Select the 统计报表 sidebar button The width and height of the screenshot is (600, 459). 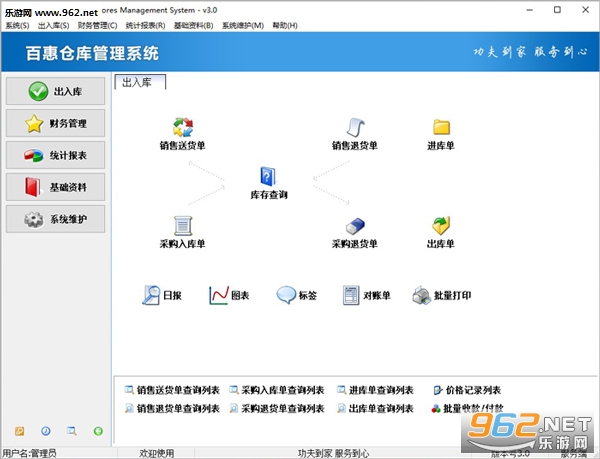[55, 155]
